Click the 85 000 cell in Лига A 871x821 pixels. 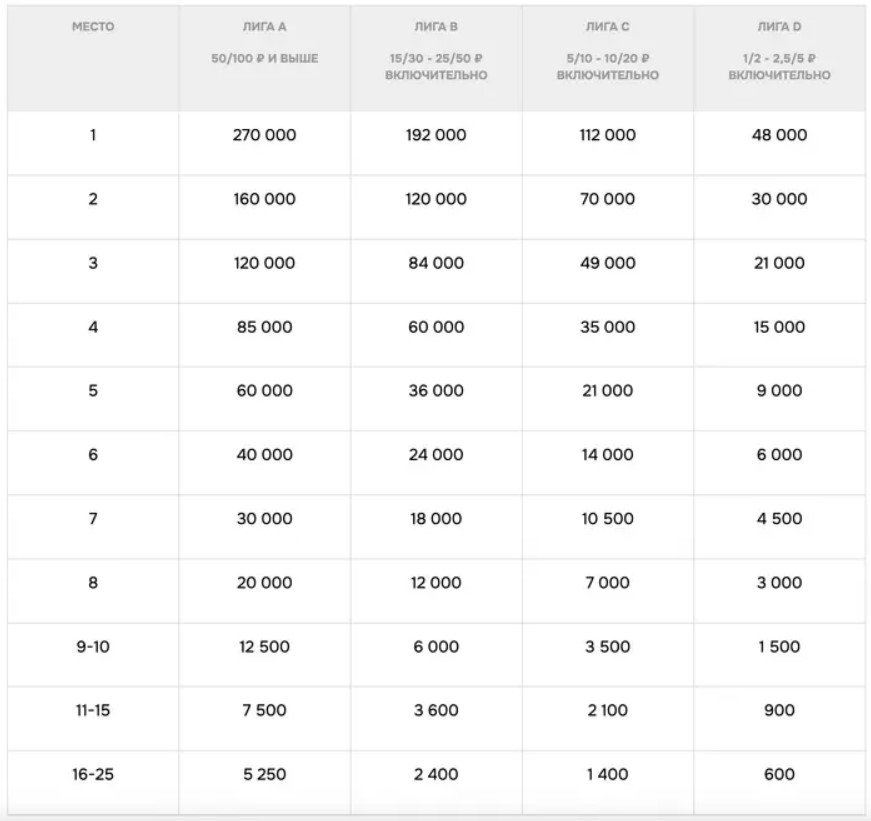point(265,327)
